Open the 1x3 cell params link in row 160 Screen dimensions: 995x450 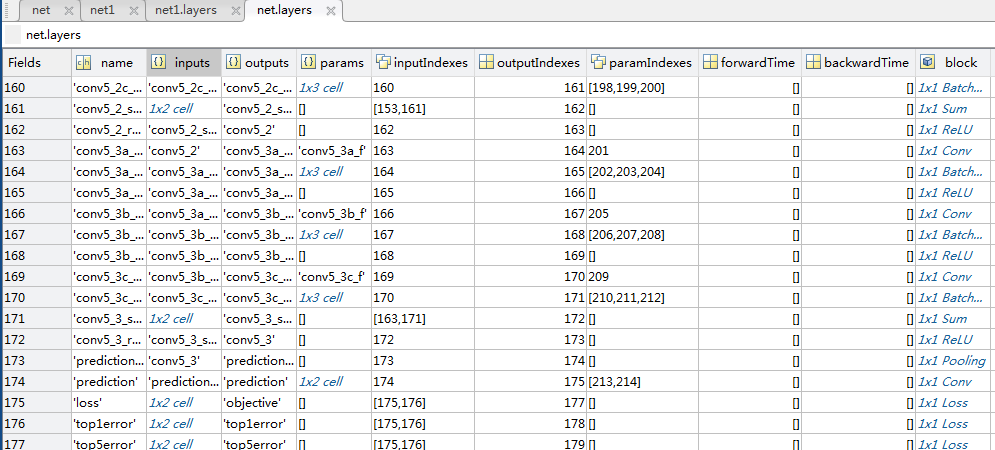pos(320,88)
